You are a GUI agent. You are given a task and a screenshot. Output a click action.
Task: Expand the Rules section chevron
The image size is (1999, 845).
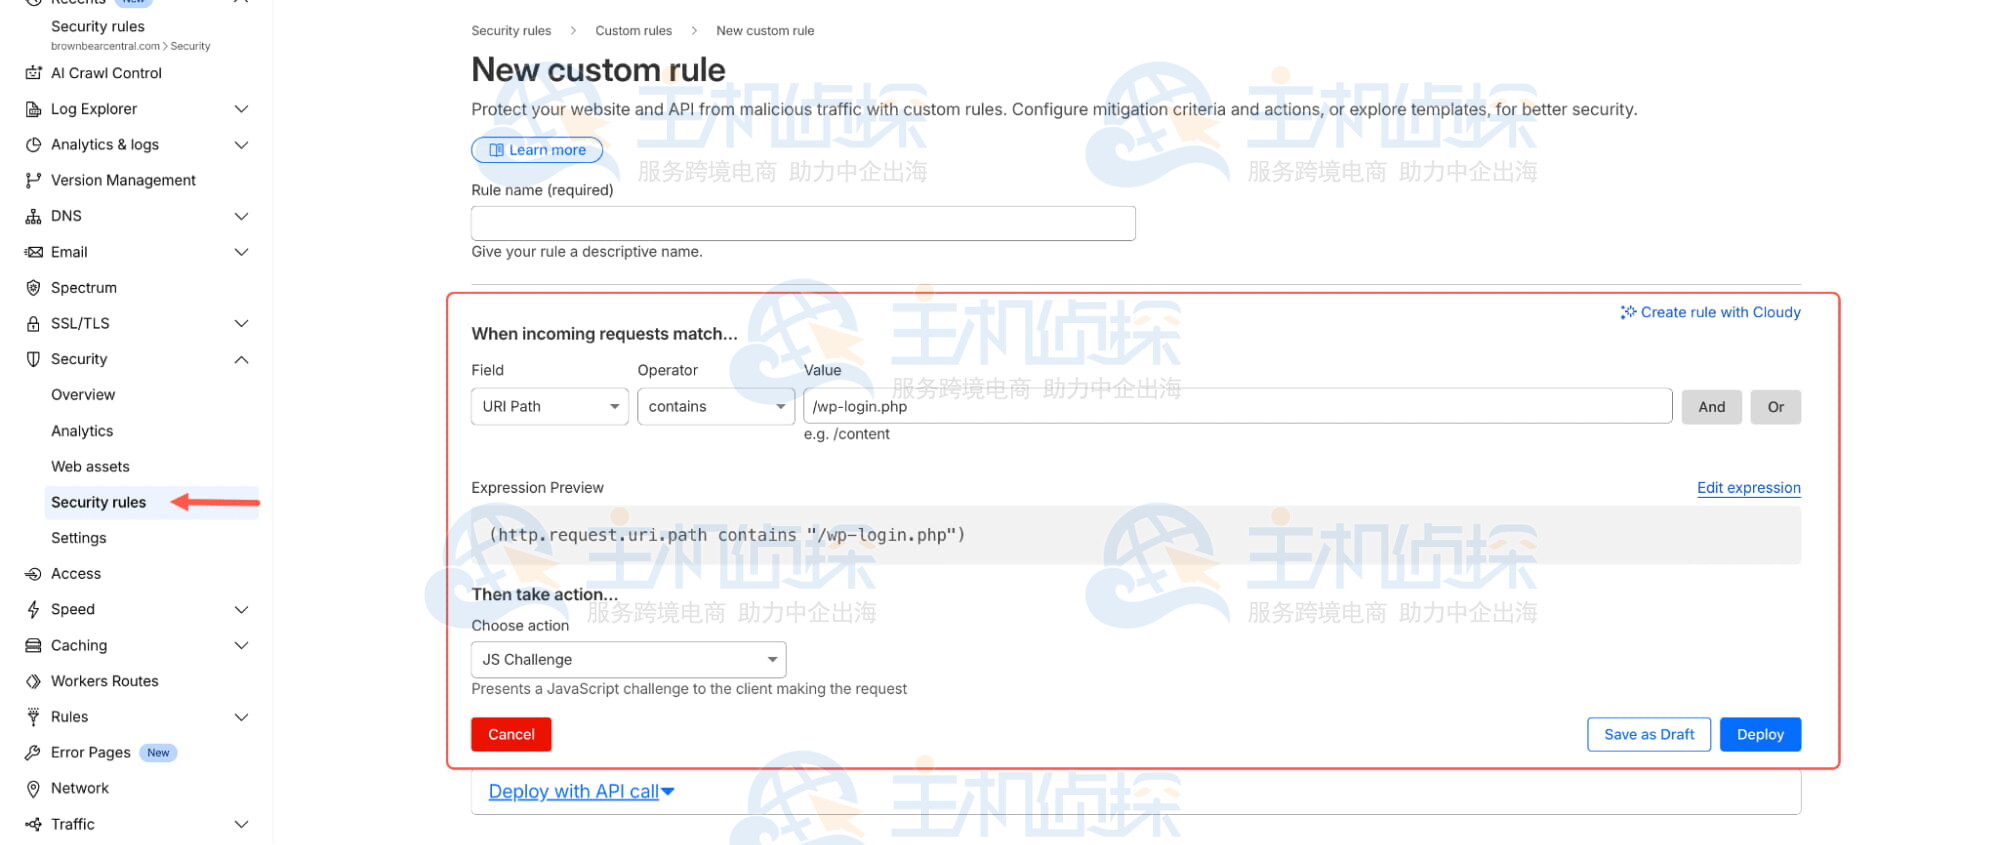click(x=241, y=717)
